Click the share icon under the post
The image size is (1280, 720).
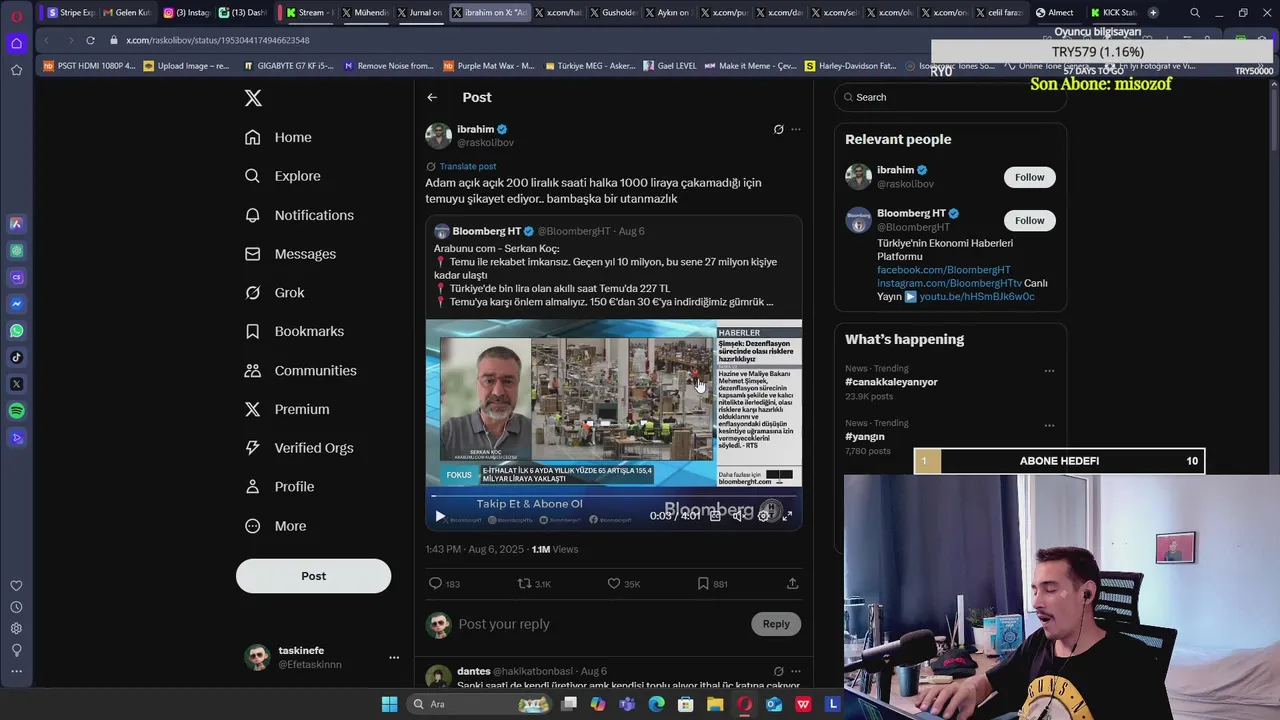point(792,583)
